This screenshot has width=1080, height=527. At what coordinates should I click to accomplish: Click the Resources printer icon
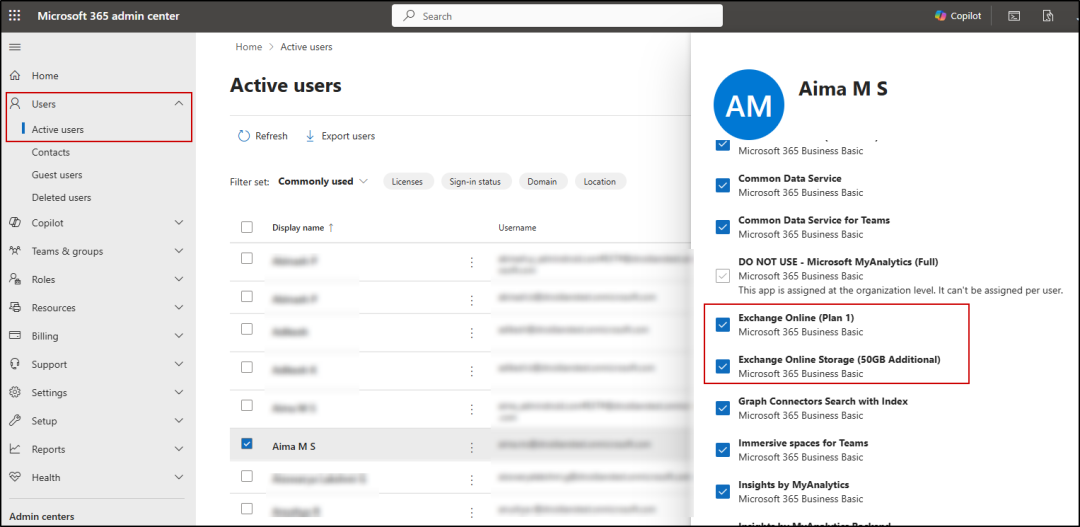tap(15, 307)
